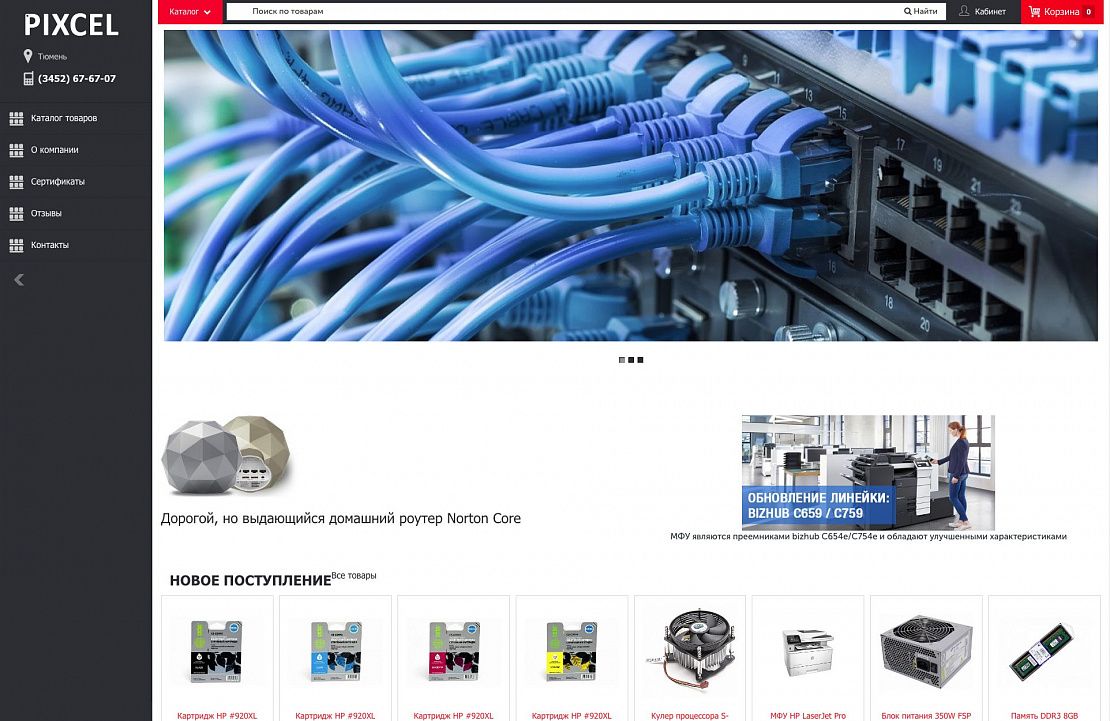This screenshot has height=721, width=1110.
Task: Open the Norton Core router article image
Action: (227, 456)
